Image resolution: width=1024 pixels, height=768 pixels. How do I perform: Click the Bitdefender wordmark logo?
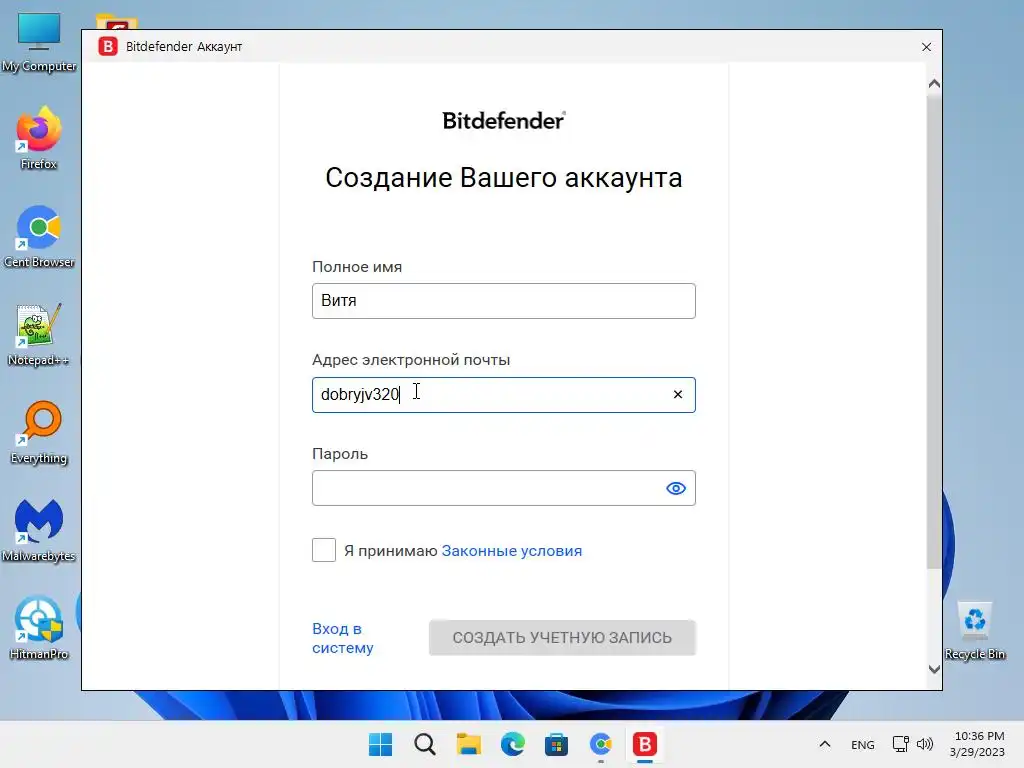(504, 121)
